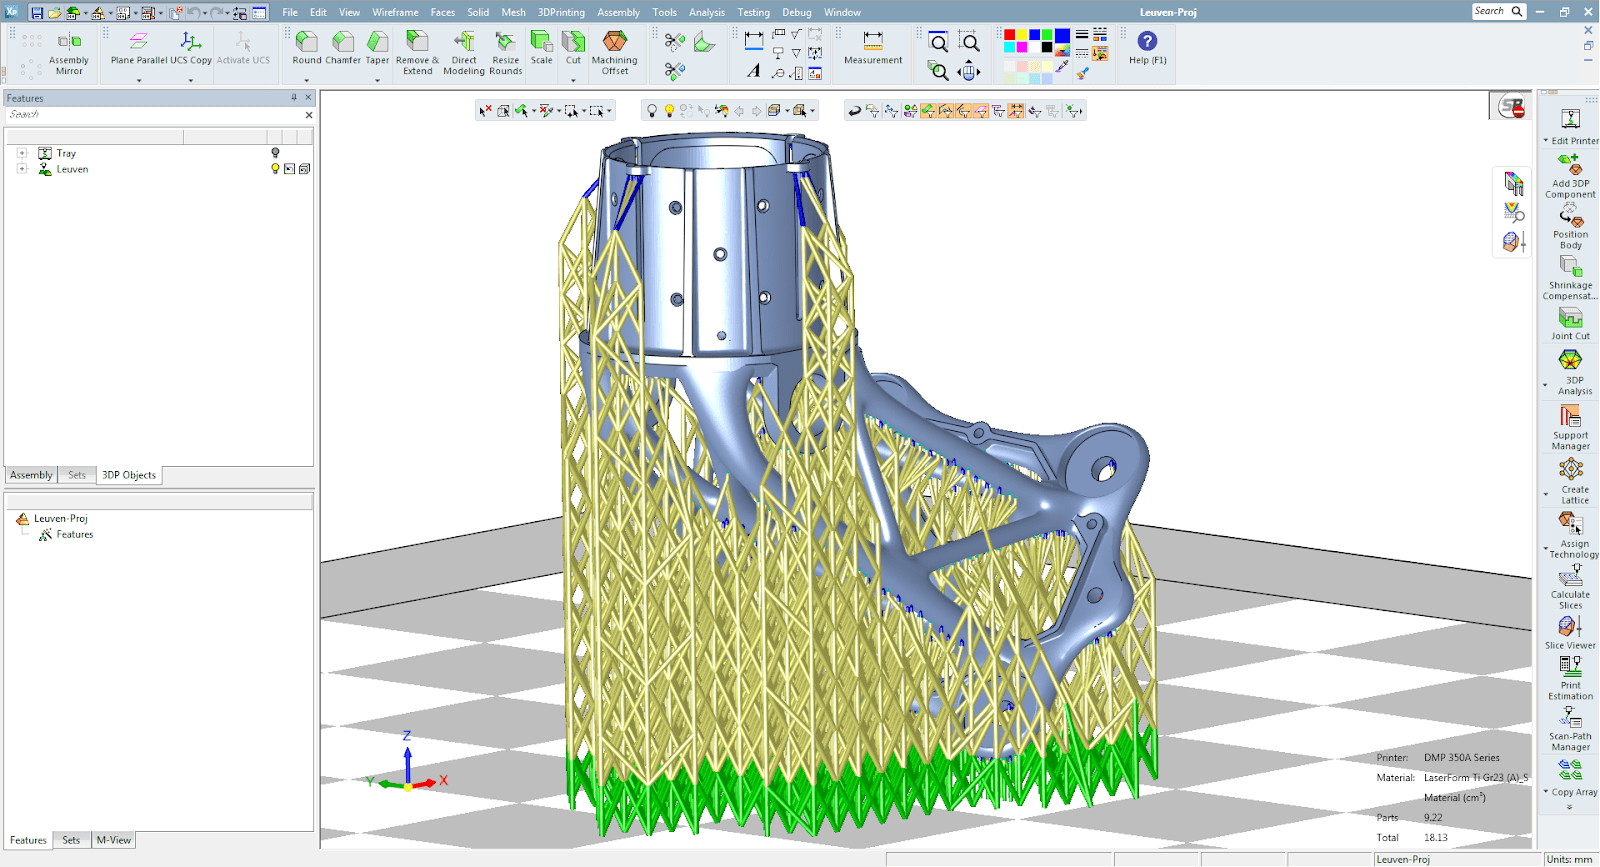Open the Scan-Path Manager
Image resolution: width=1600 pixels, height=867 pixels.
(x=1570, y=729)
